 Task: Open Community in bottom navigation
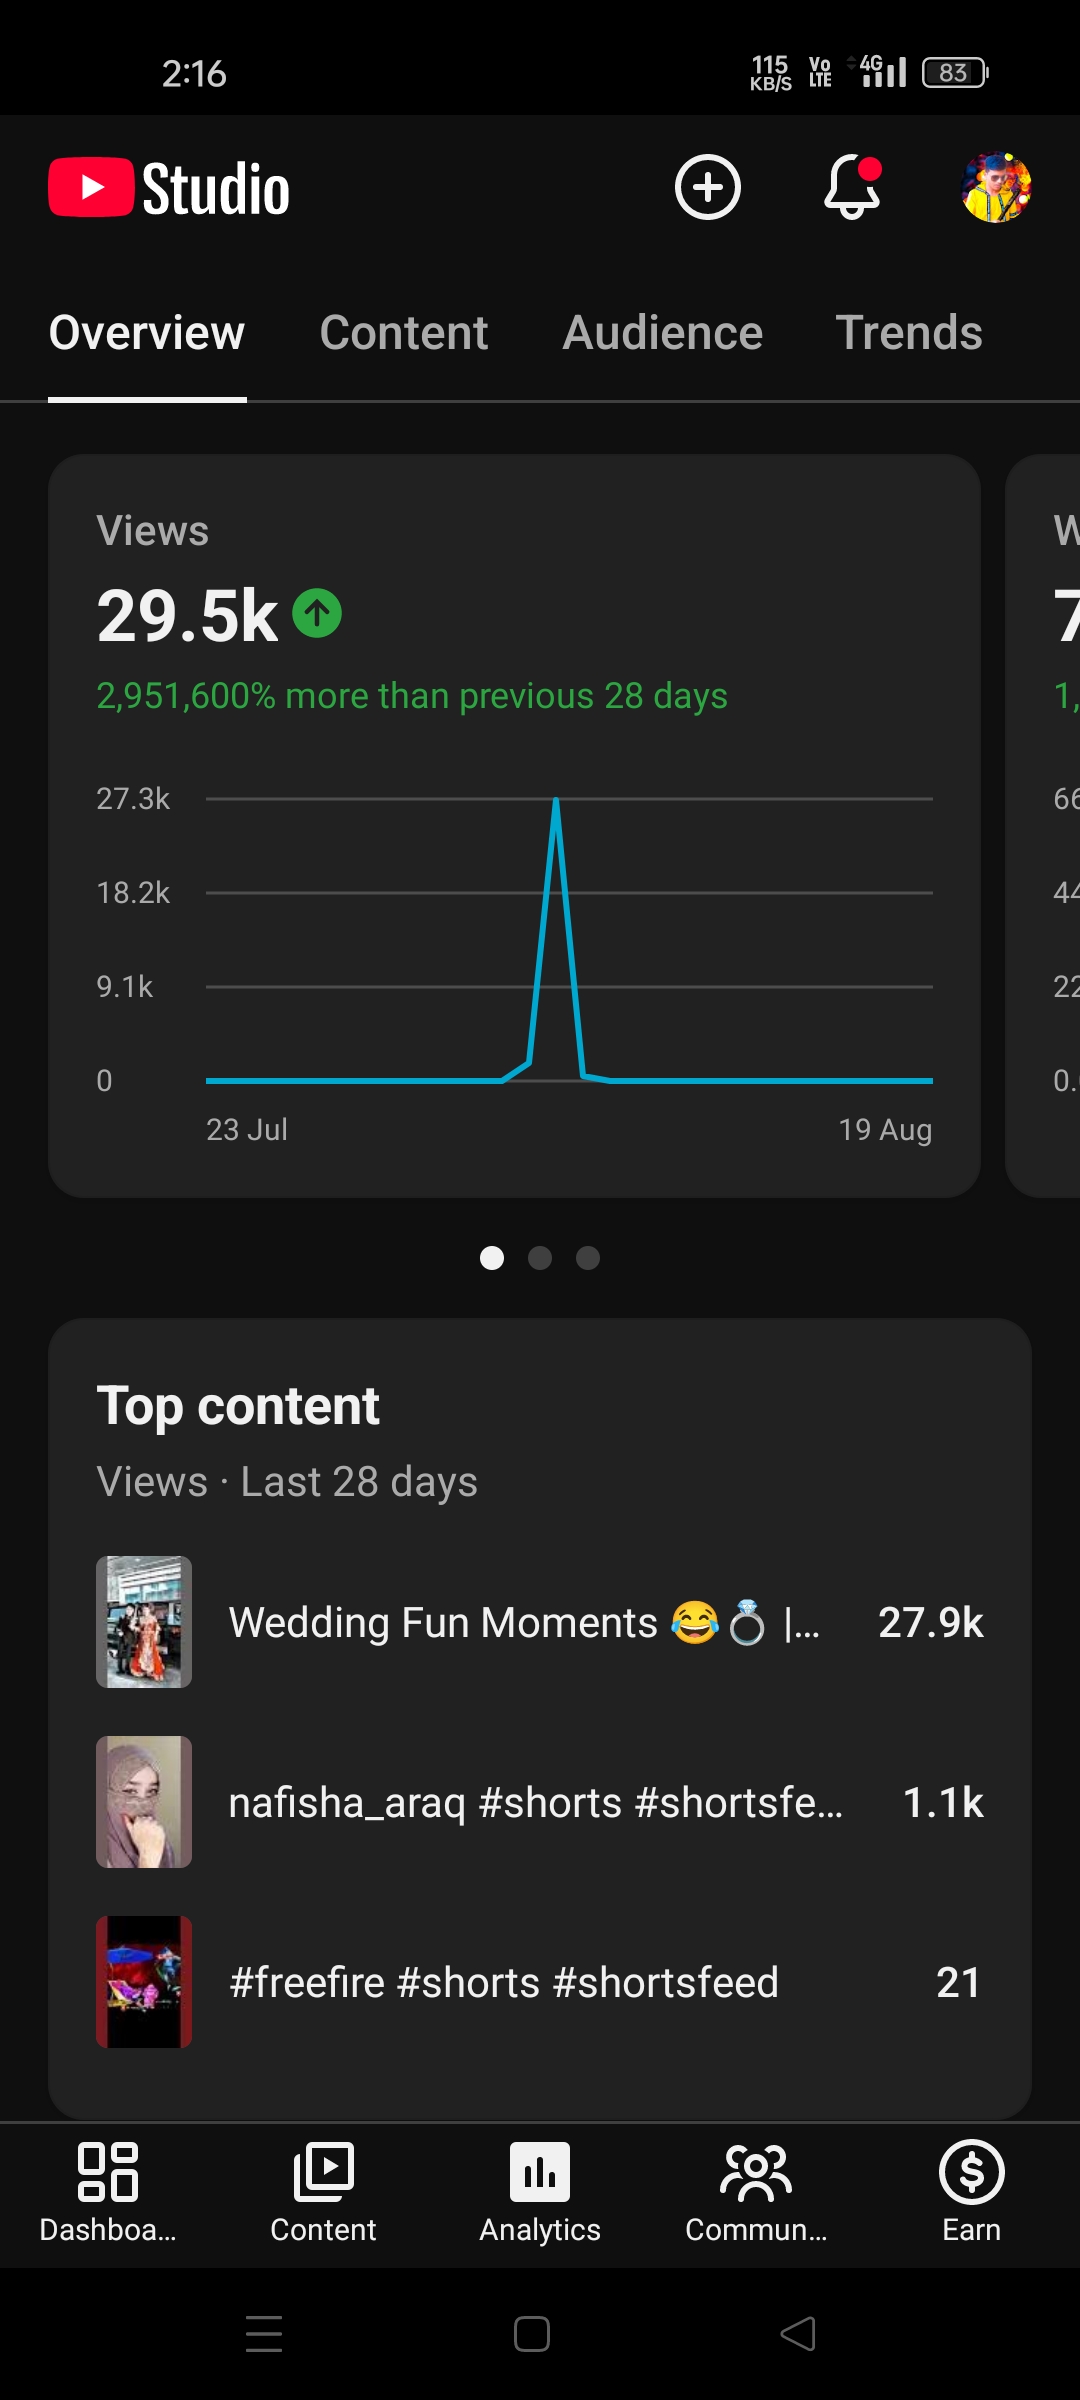point(756,2191)
